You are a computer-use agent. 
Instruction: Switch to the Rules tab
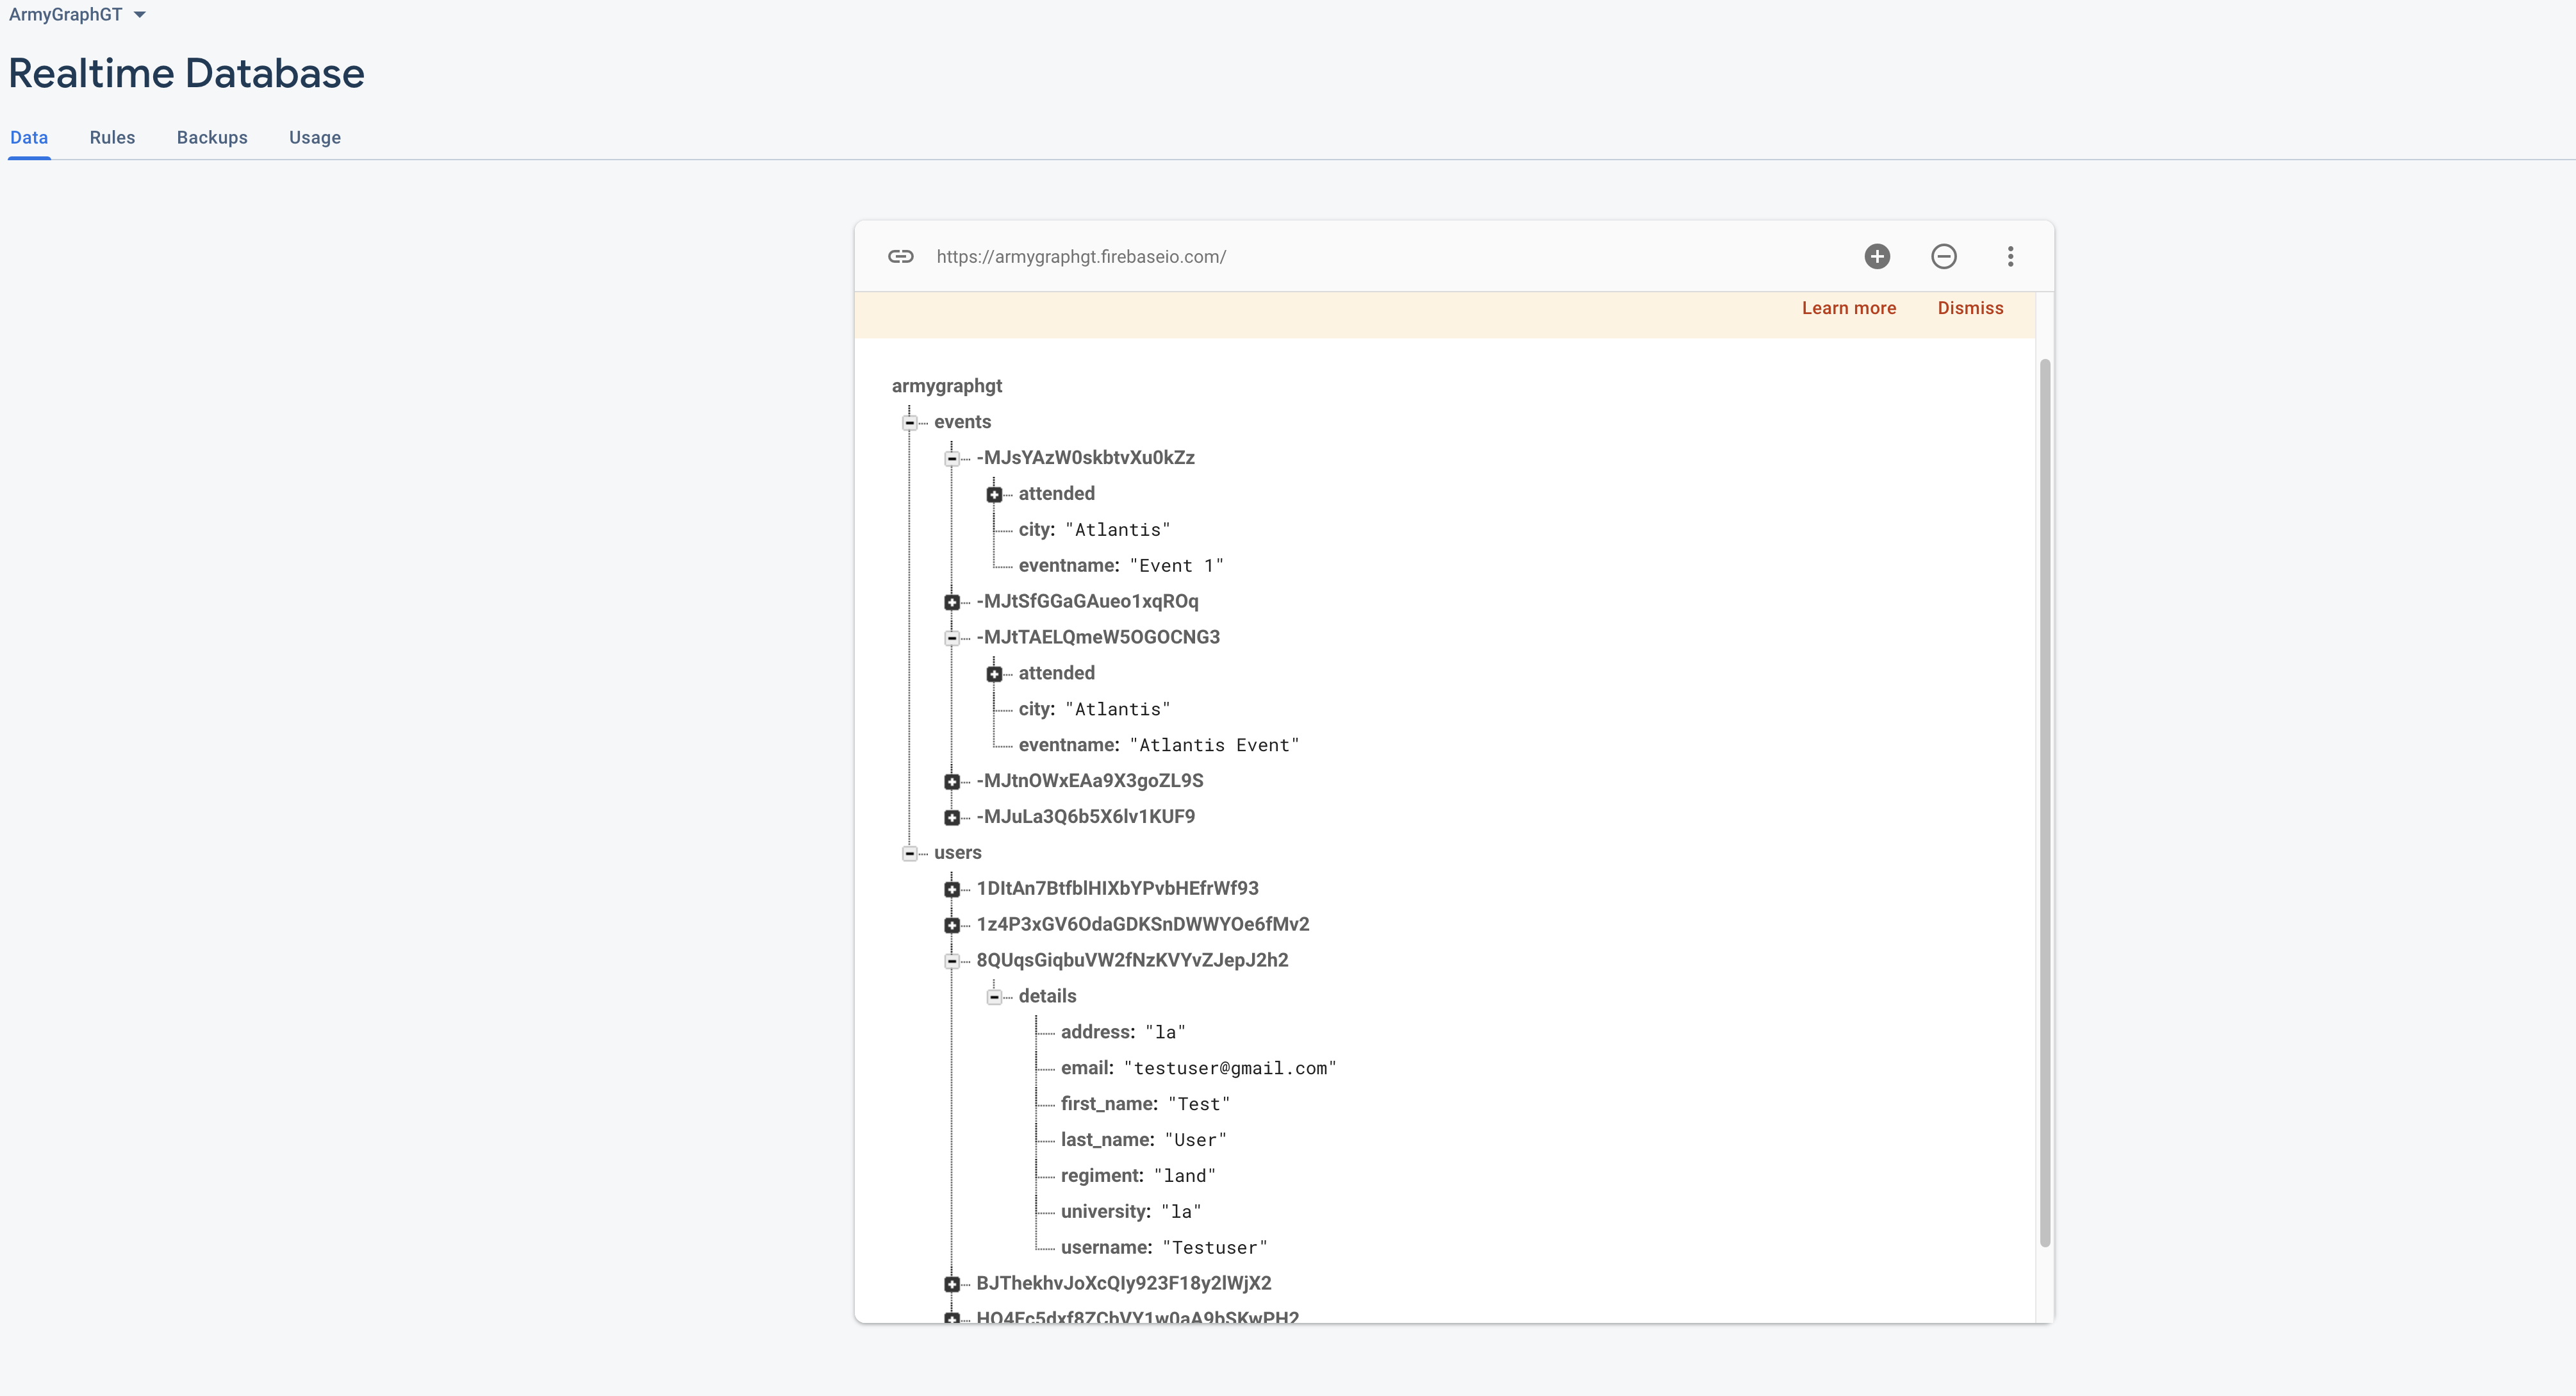112,138
